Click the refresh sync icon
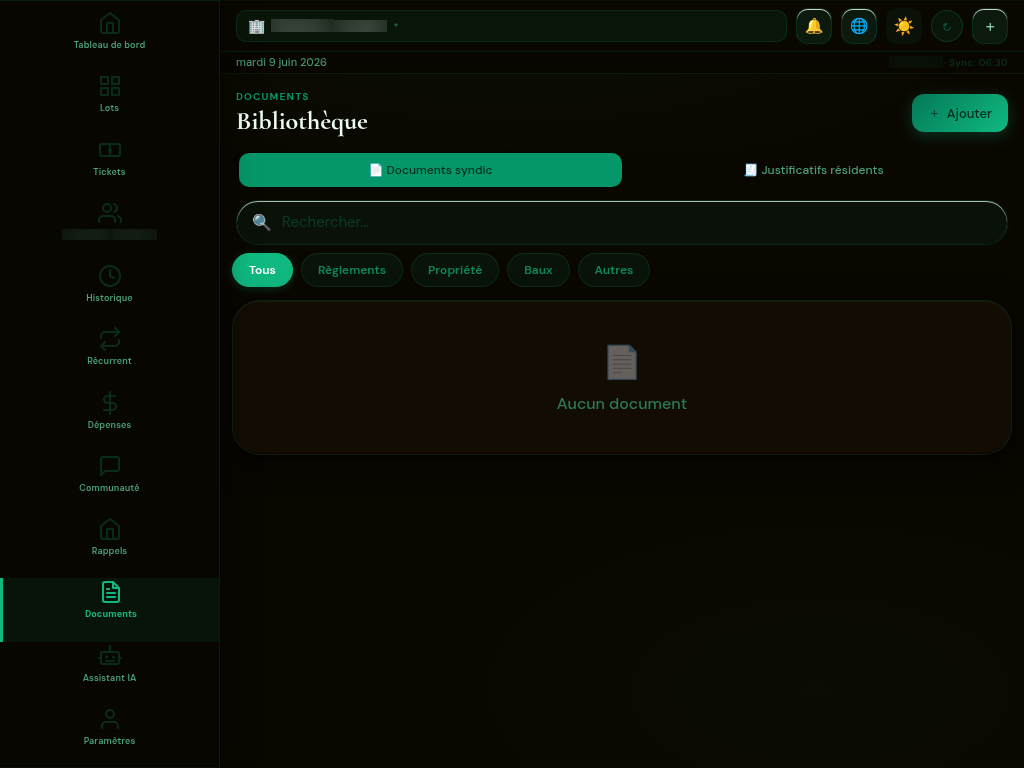This screenshot has height=768, width=1024. pyautogui.click(x=947, y=27)
